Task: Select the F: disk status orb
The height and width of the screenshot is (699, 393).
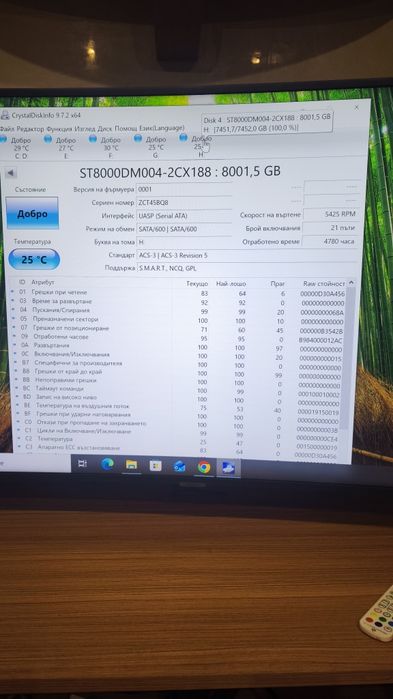Action: pyautogui.click(x=93, y=139)
